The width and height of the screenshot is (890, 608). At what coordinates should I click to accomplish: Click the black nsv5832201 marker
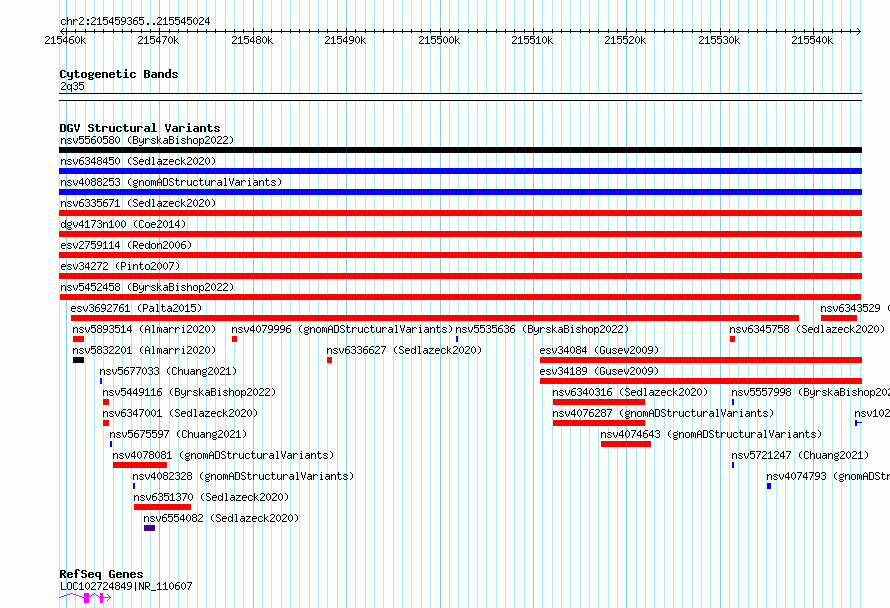point(78,360)
